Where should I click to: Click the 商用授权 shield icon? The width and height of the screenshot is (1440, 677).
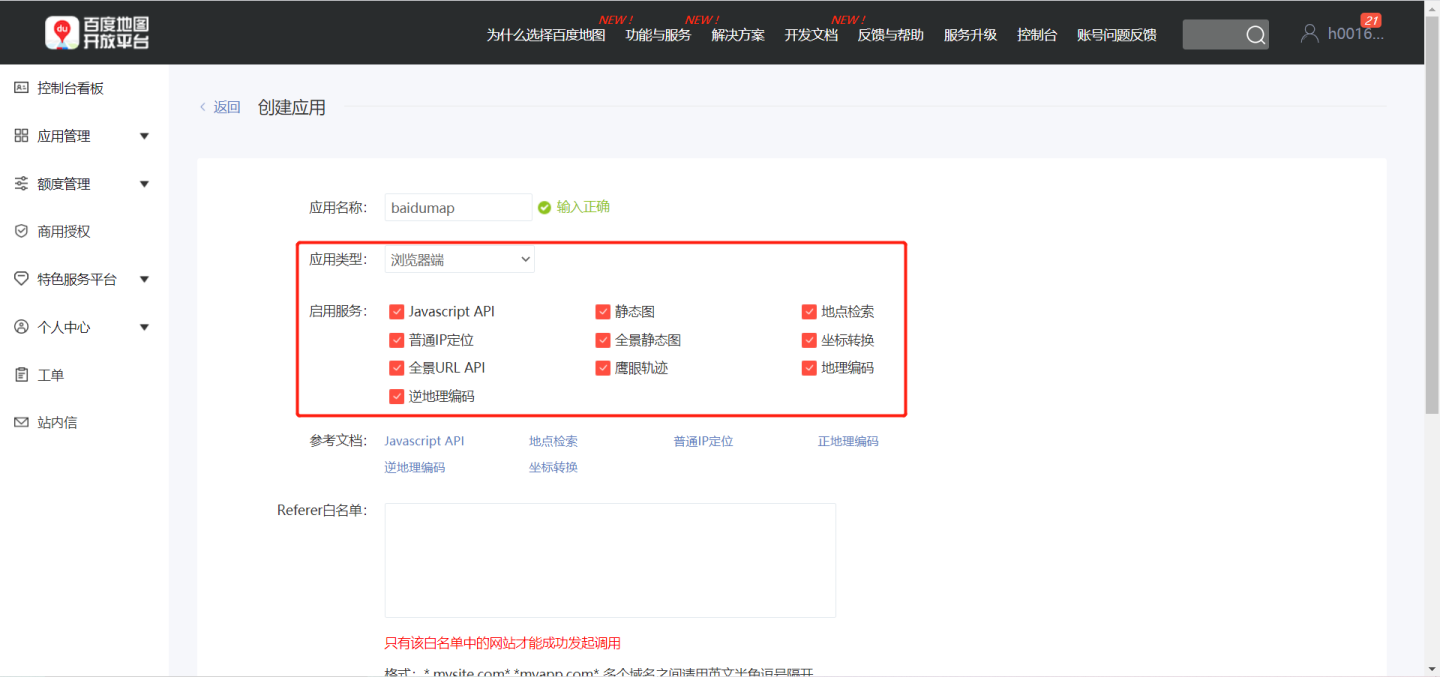click(x=21, y=231)
